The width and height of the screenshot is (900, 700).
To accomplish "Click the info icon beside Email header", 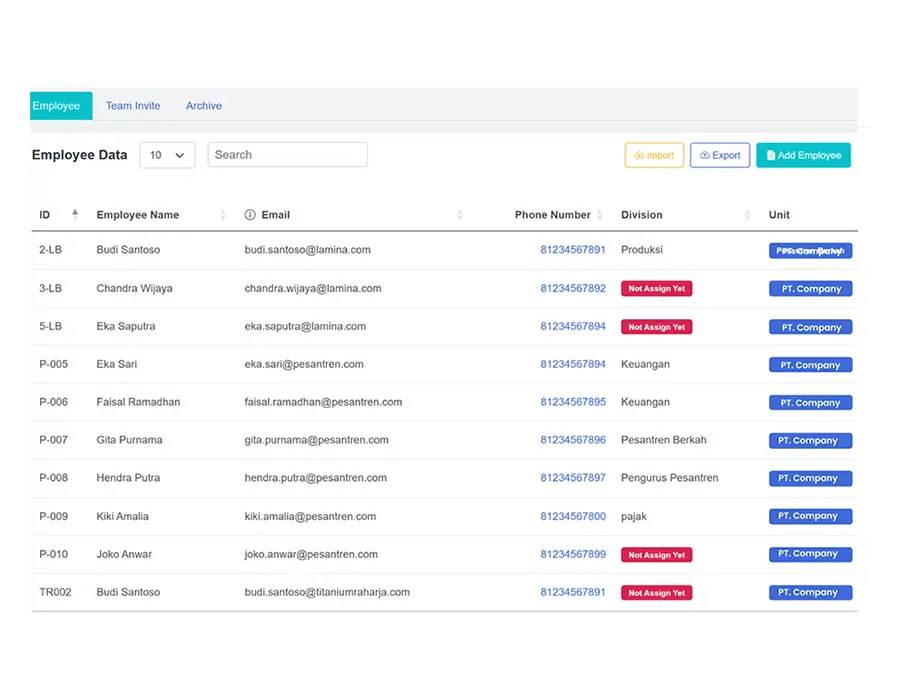I will [x=250, y=215].
